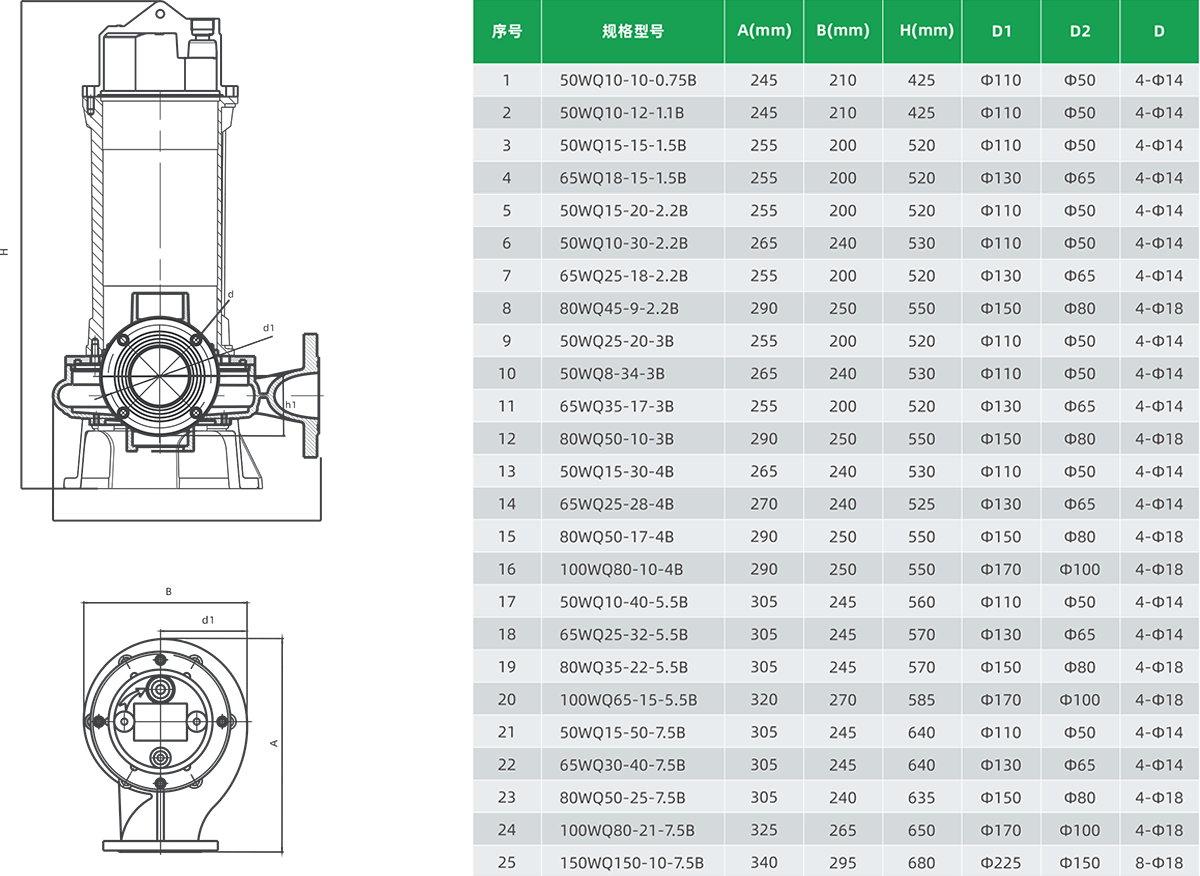
Task: Select the H(mm) column header
Action: pos(922,31)
